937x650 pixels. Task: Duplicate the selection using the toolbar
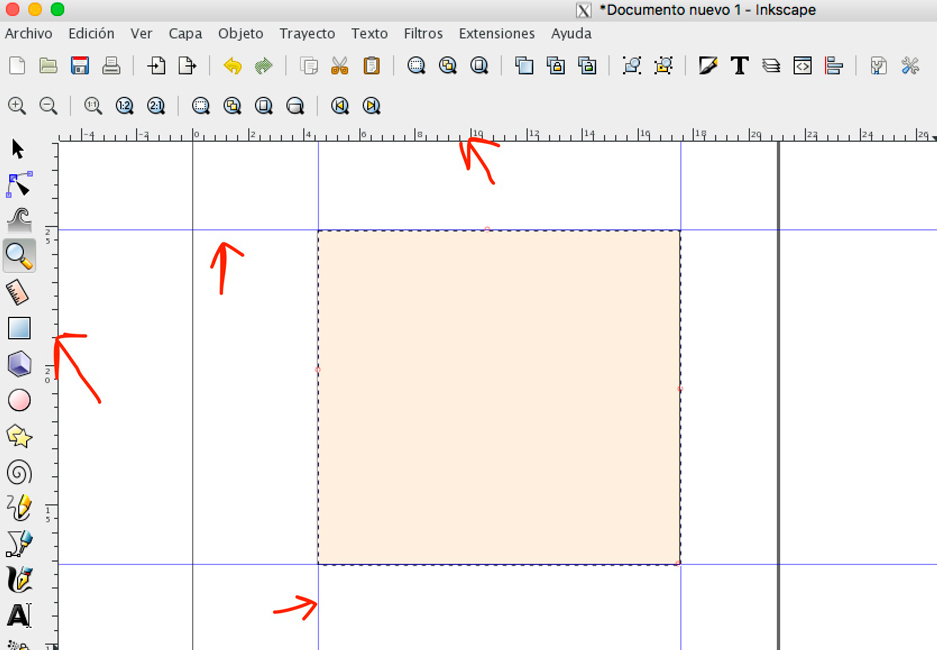click(x=524, y=66)
